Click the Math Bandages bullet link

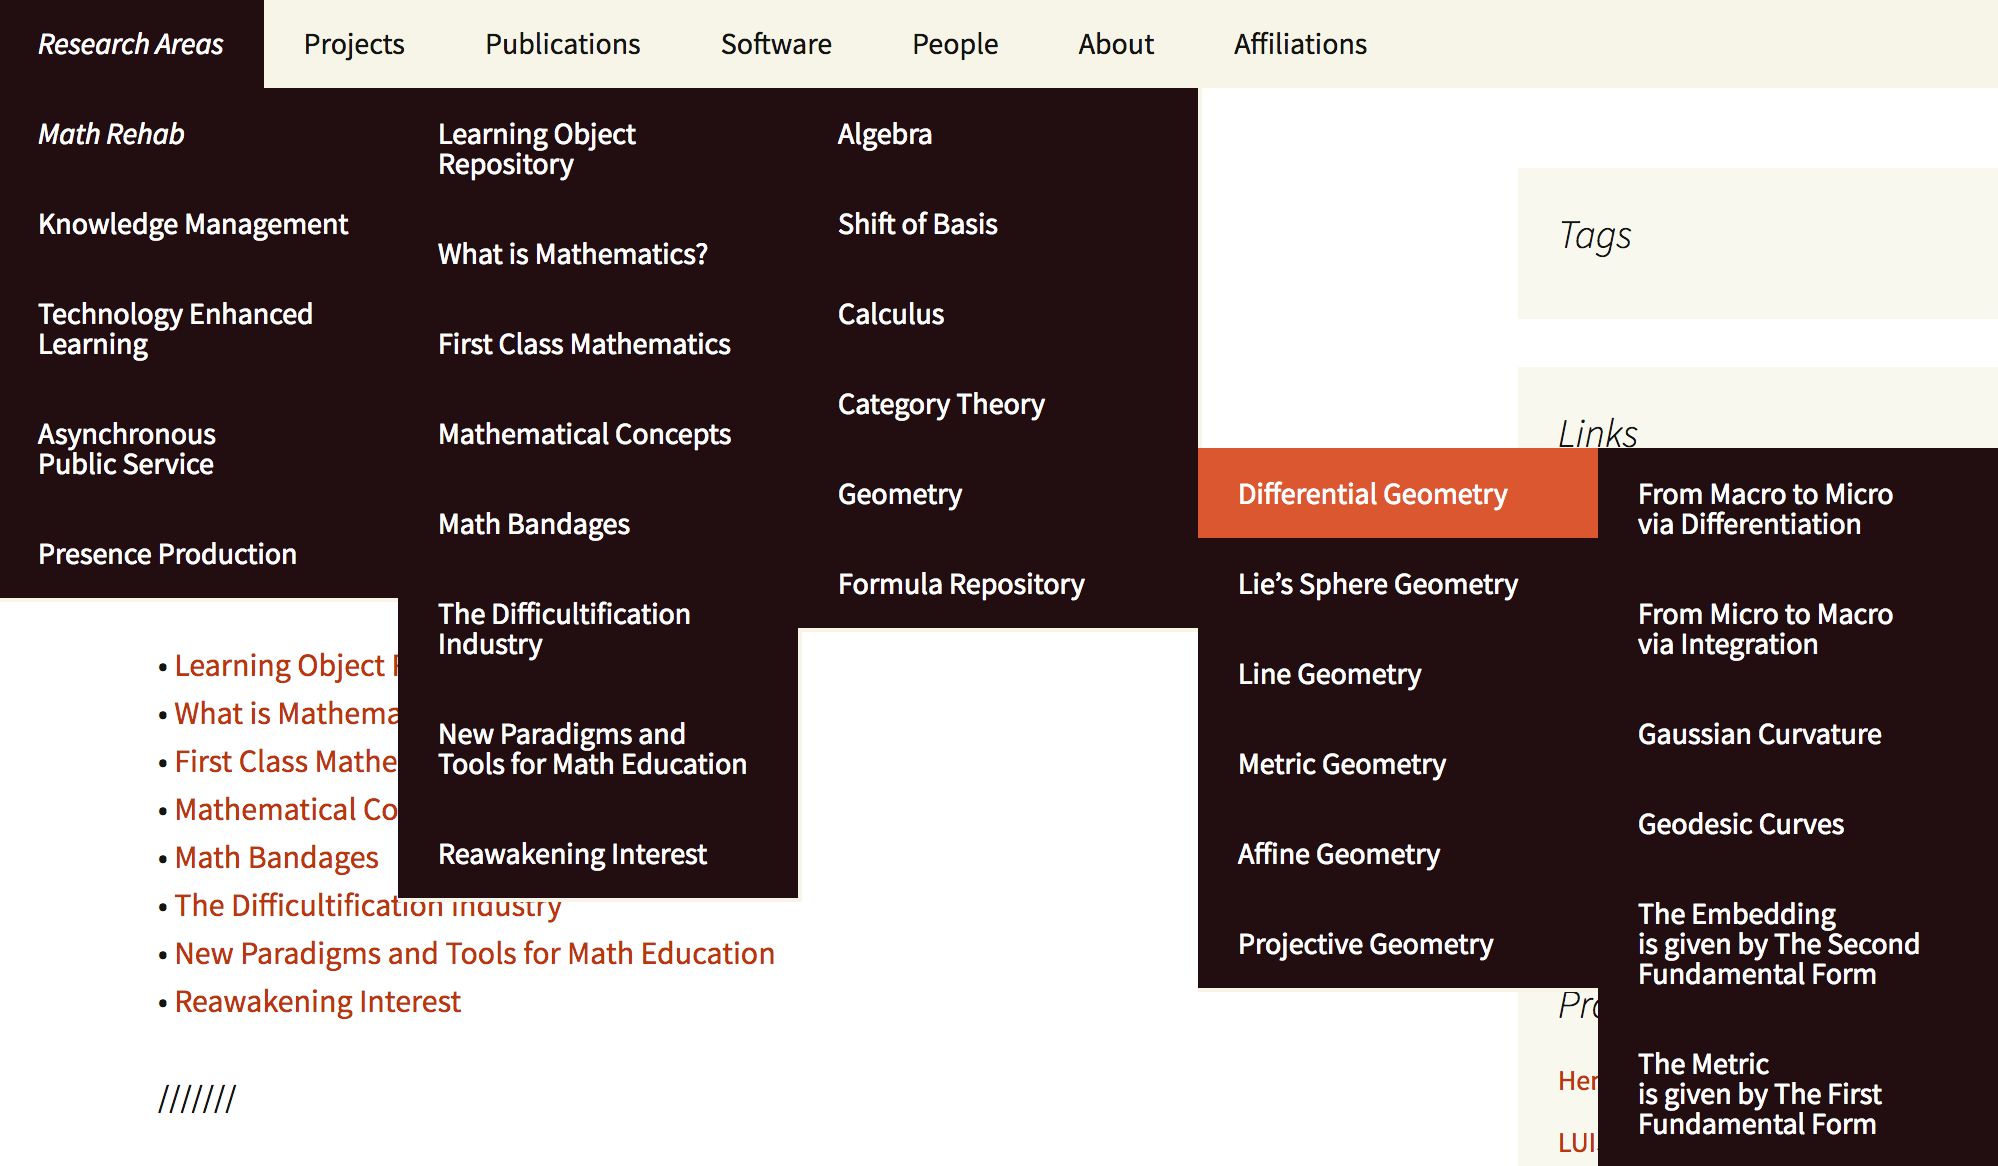pyautogui.click(x=276, y=857)
